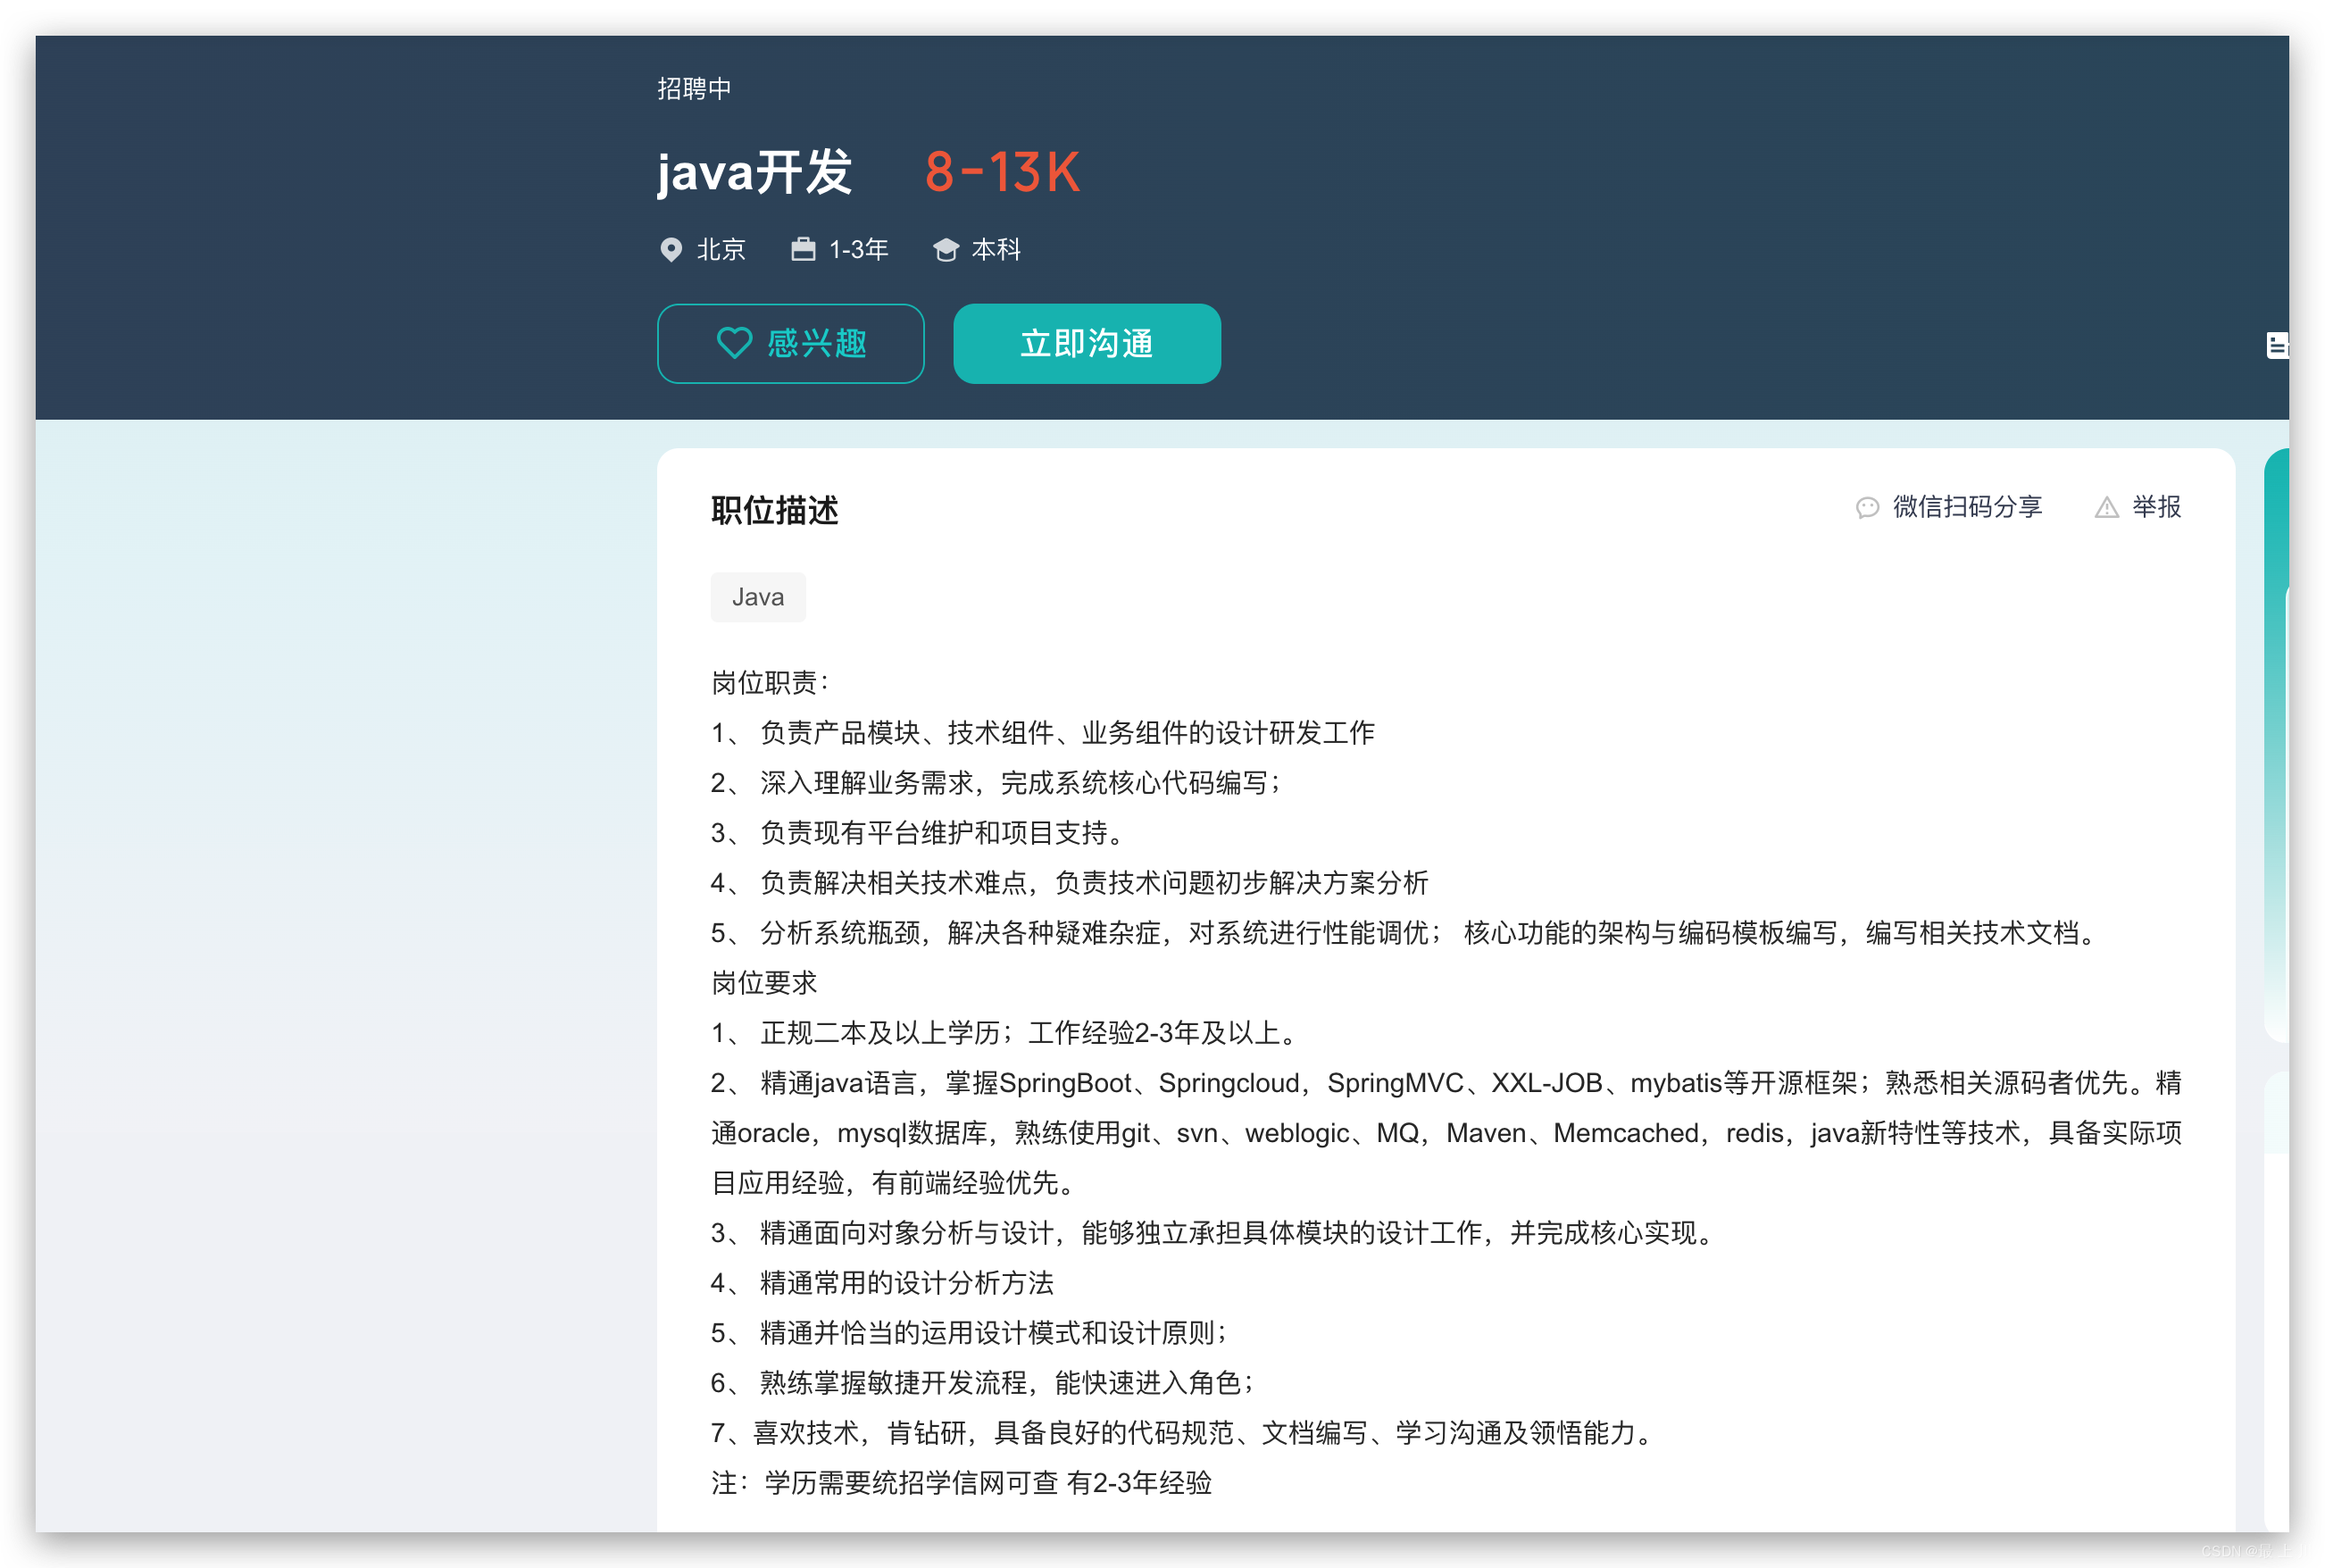This screenshot has width=2325, height=1568.
Task: Click the 立即沟通 button to start chatting
Action: 1086,343
